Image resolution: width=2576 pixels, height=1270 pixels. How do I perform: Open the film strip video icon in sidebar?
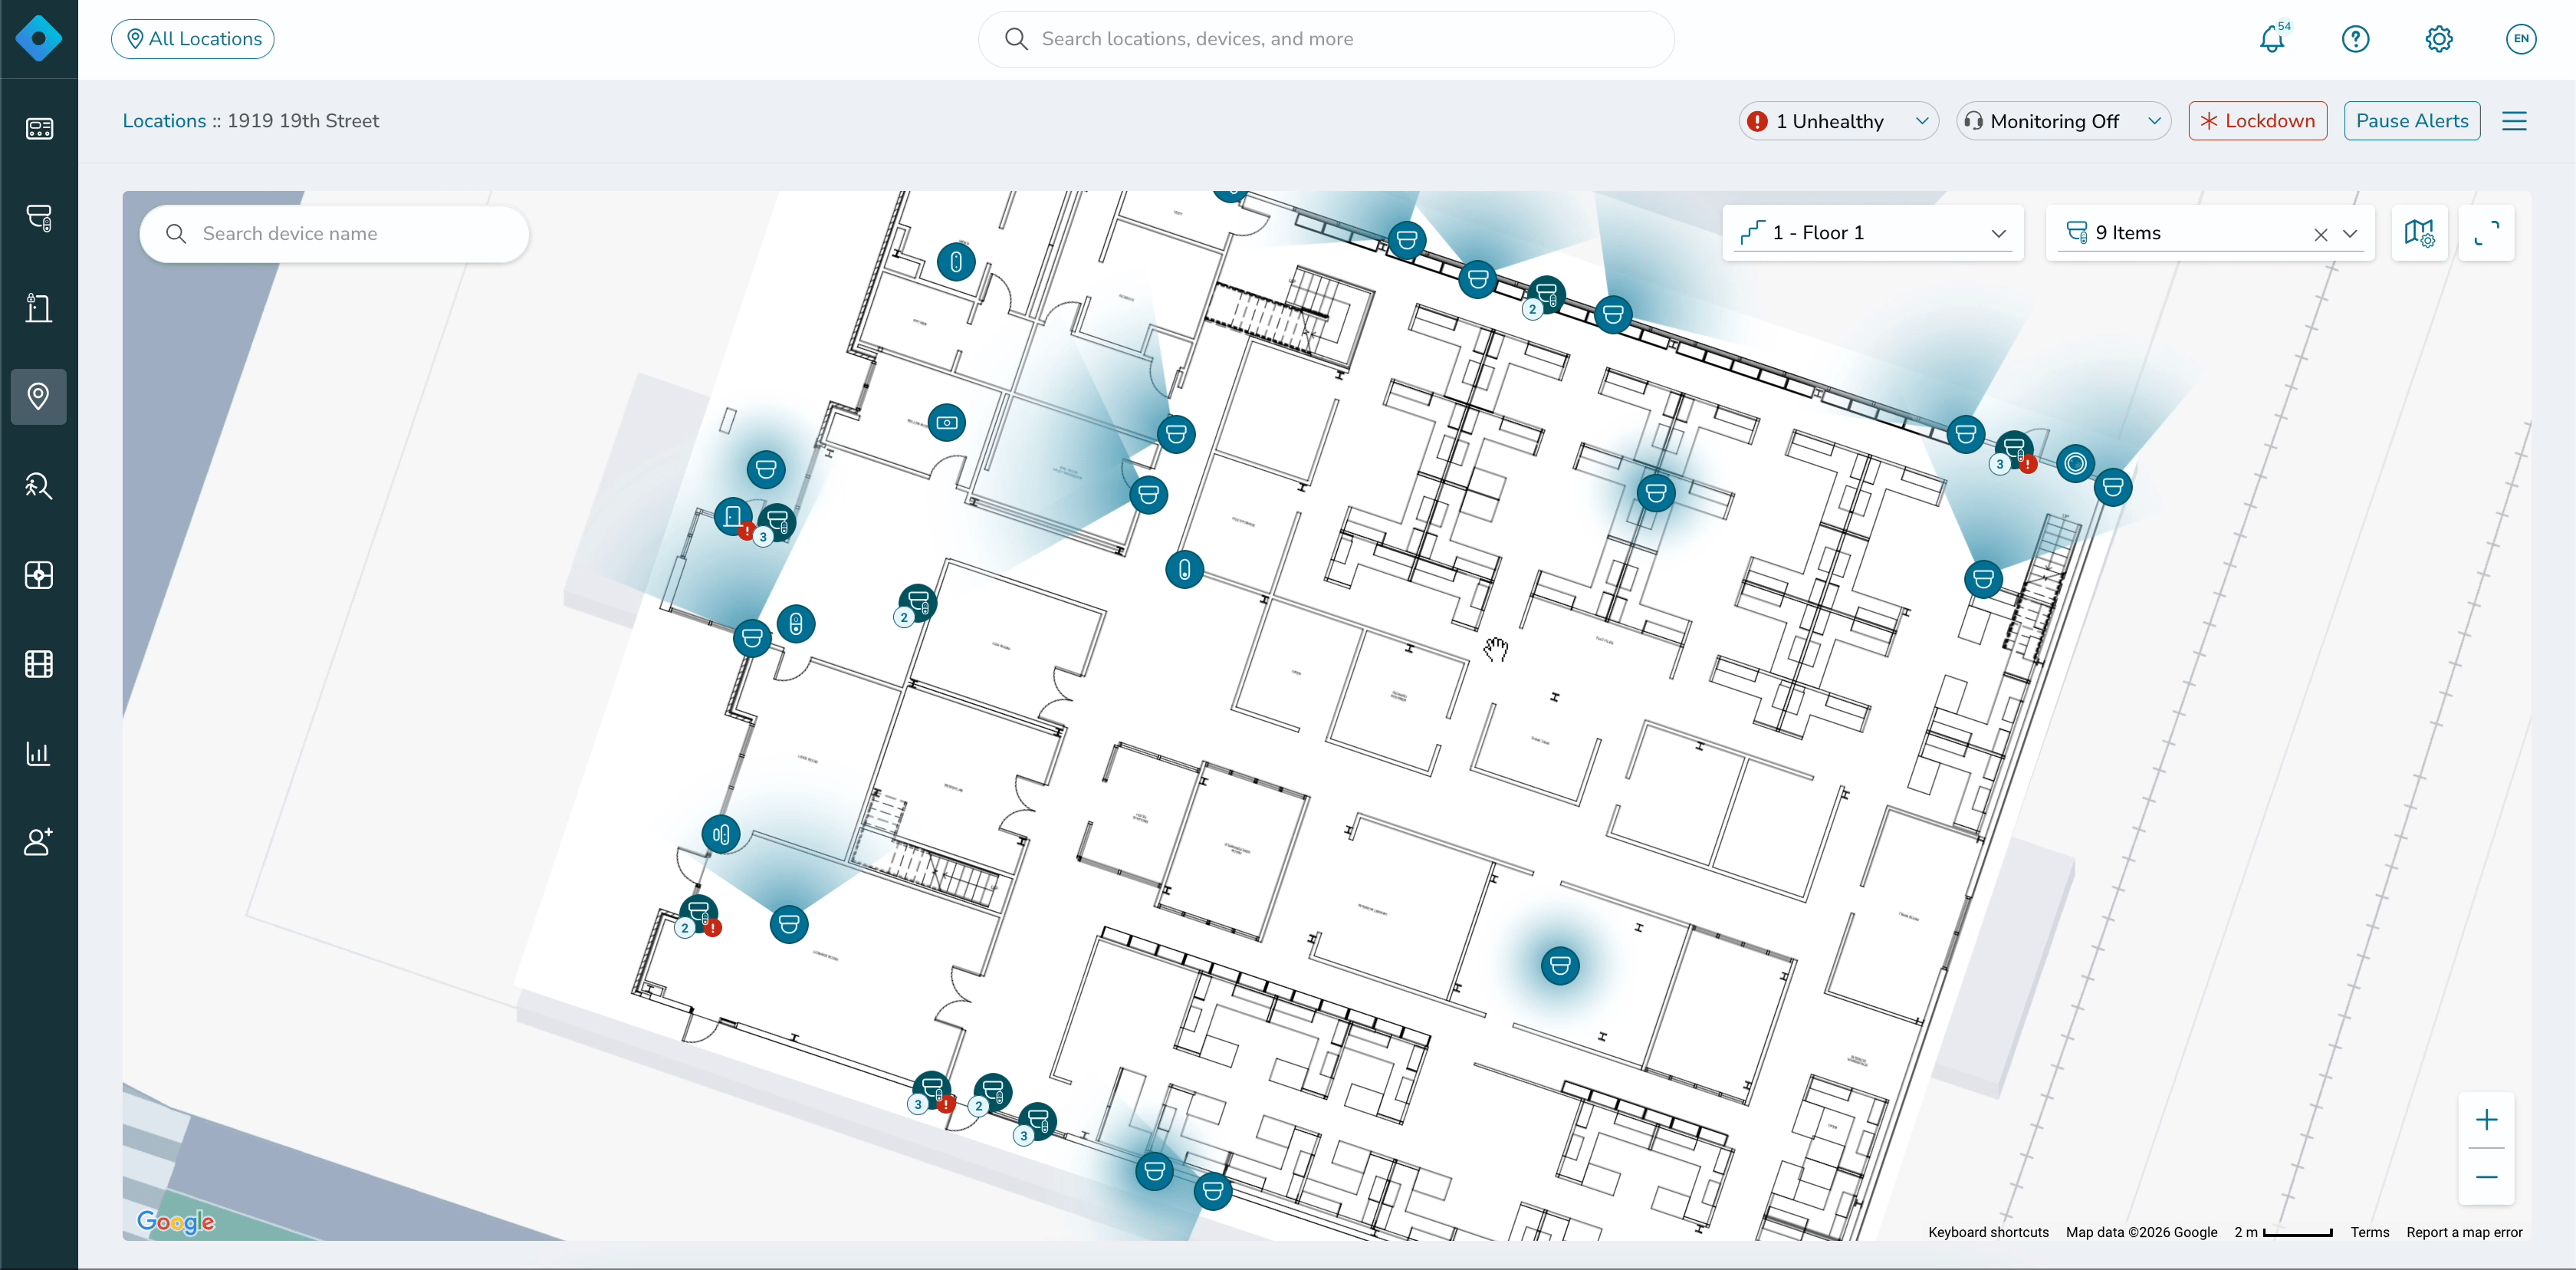(x=39, y=664)
